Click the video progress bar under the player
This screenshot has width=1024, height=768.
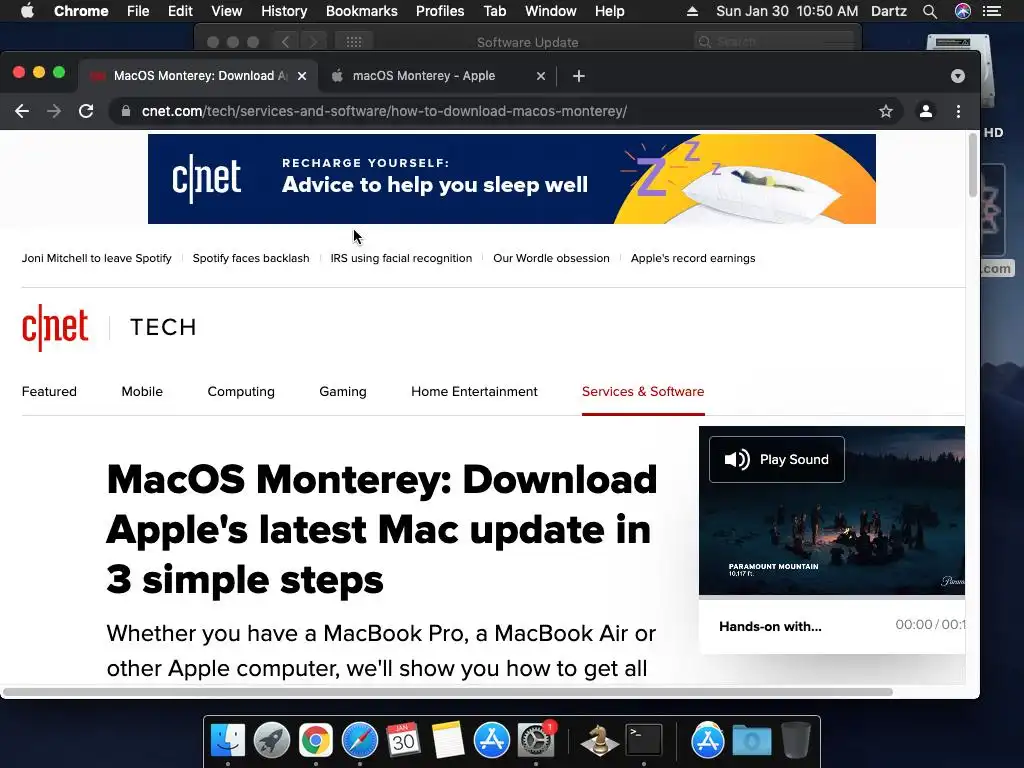tap(831, 597)
